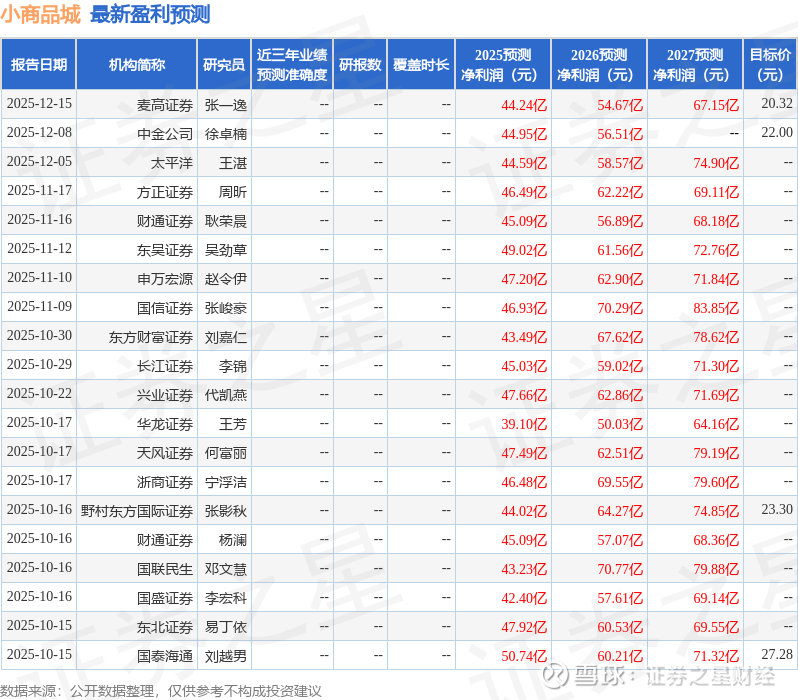Click analyst name 赵令伊

click(x=226, y=279)
